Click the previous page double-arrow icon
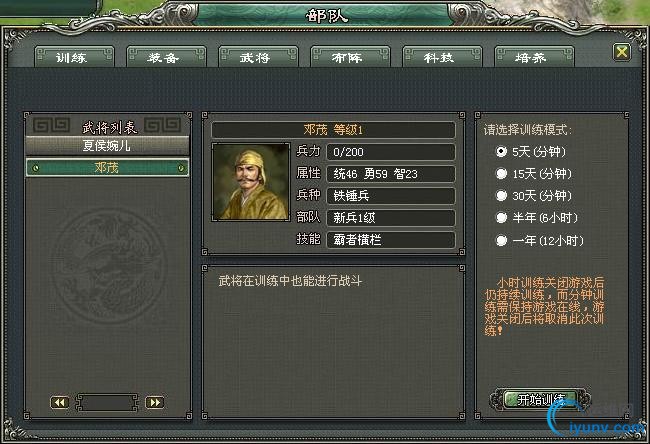Viewport: 650px width, 444px height. (x=60, y=403)
